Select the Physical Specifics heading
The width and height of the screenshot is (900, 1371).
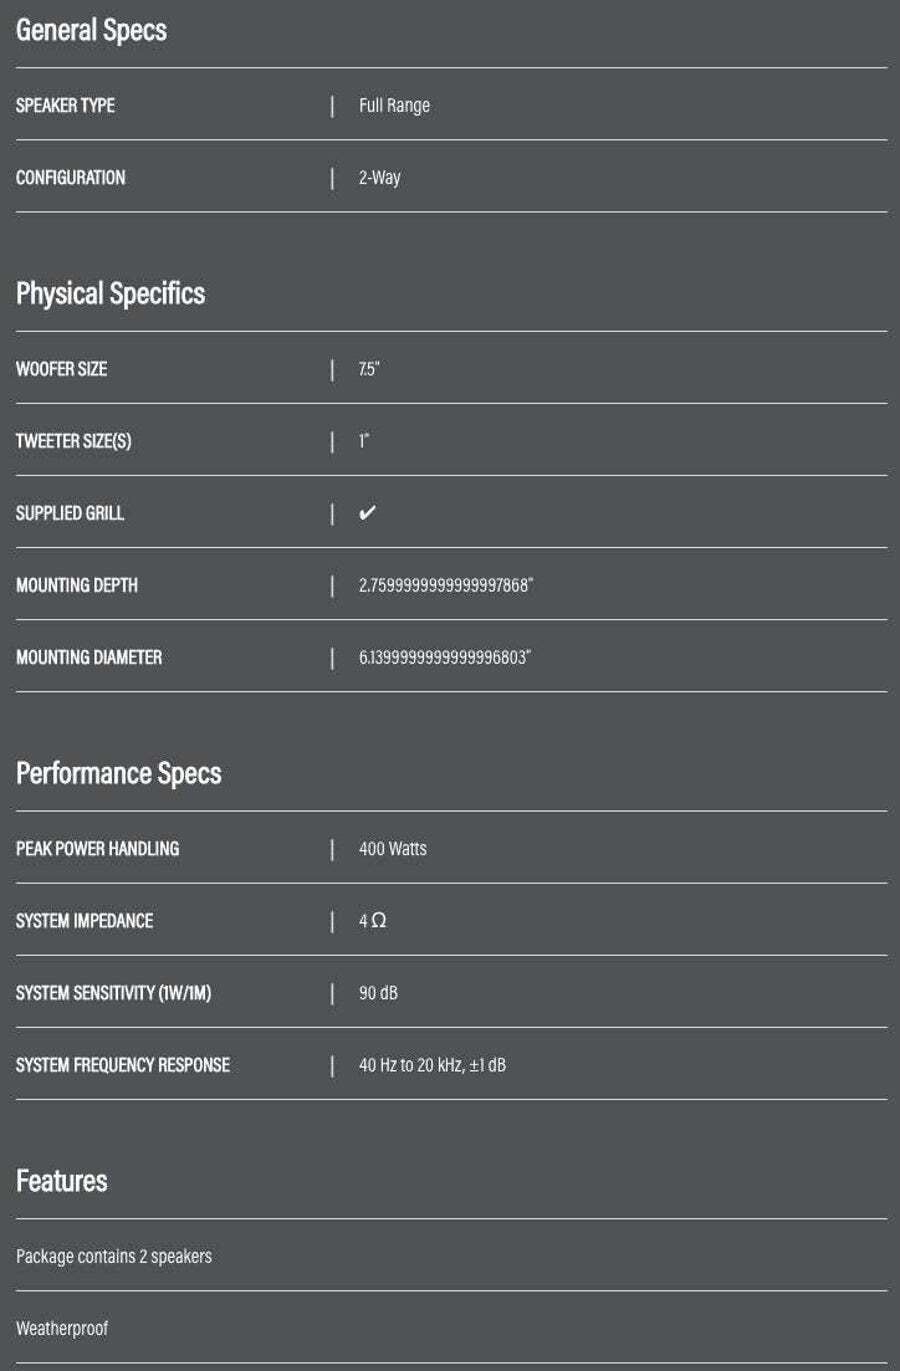110,293
